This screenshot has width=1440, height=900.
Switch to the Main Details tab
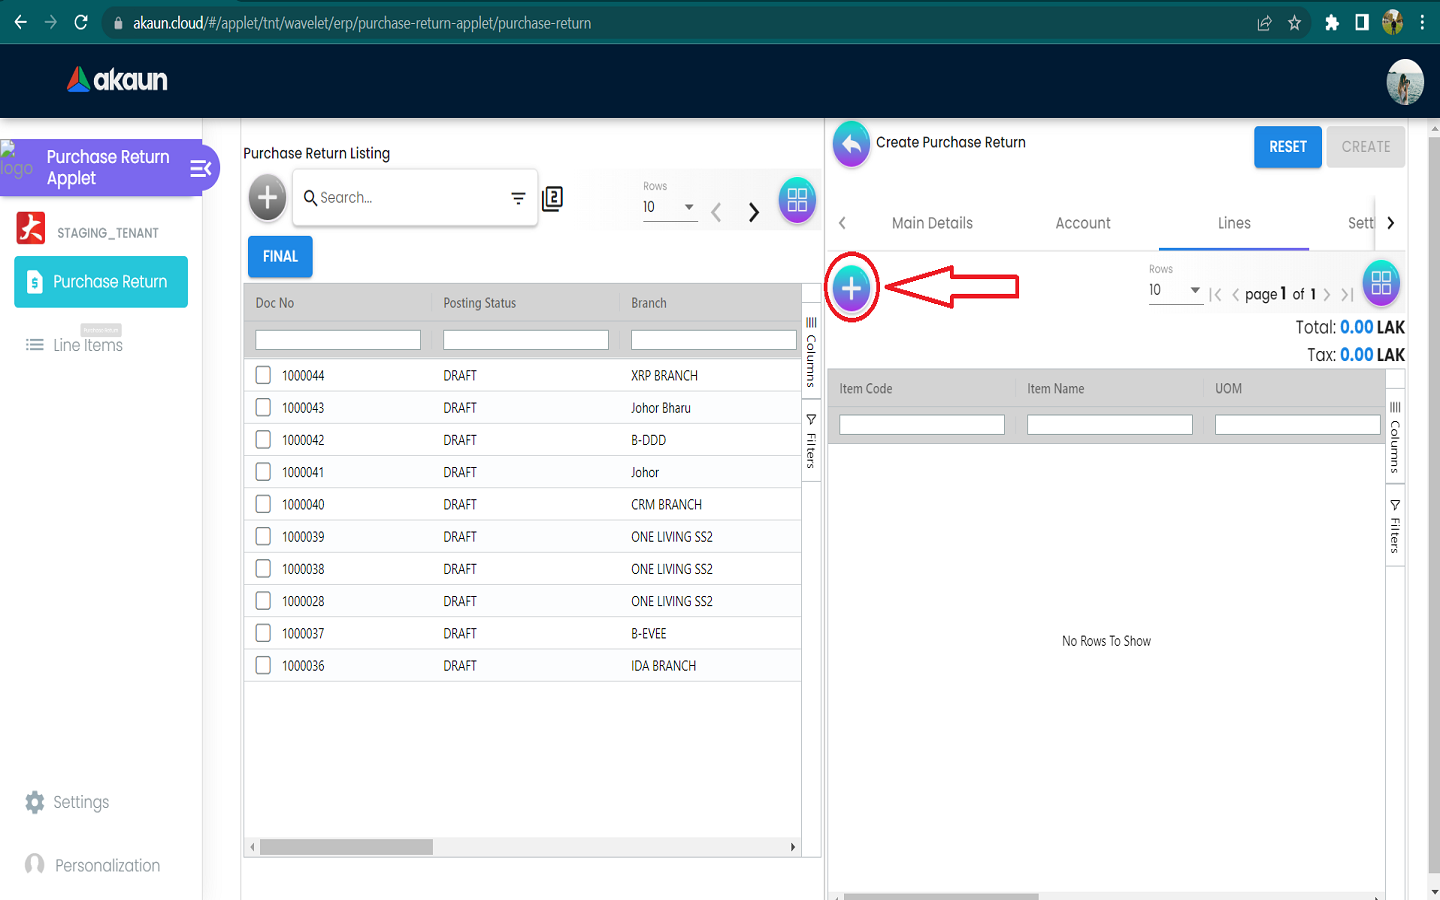[932, 223]
